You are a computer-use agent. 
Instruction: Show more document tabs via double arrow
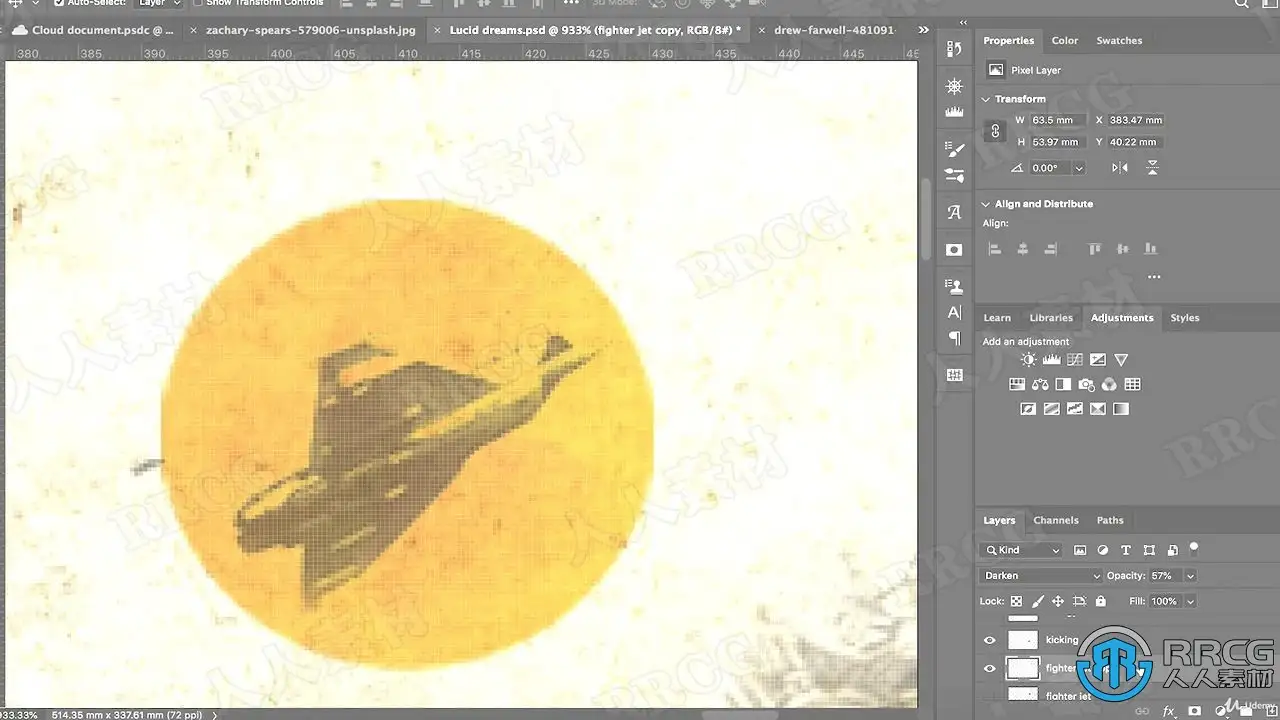click(x=923, y=30)
